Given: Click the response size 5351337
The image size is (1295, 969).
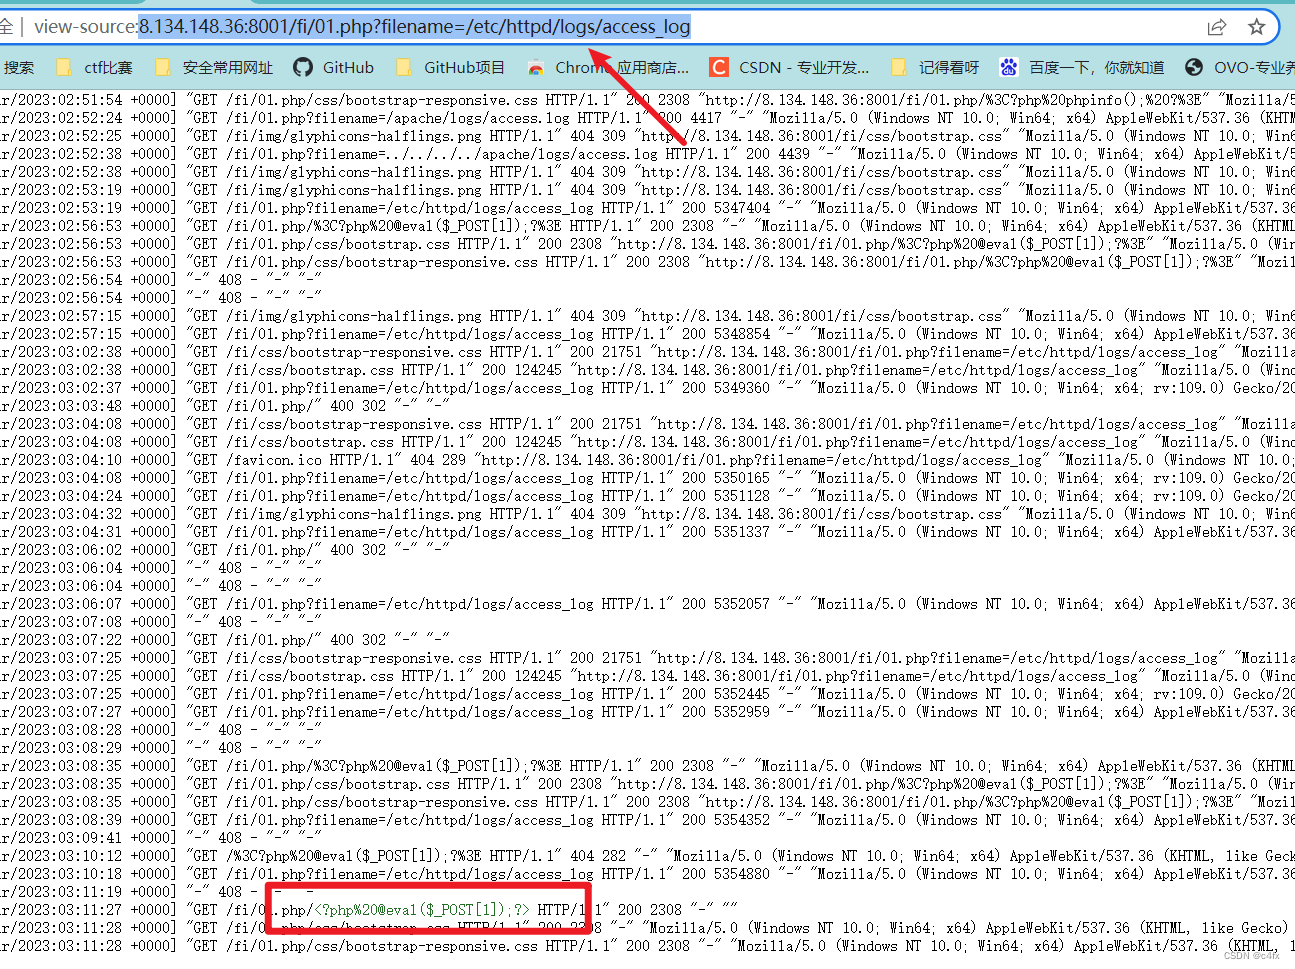Looking at the screenshot, I should coord(742,532).
